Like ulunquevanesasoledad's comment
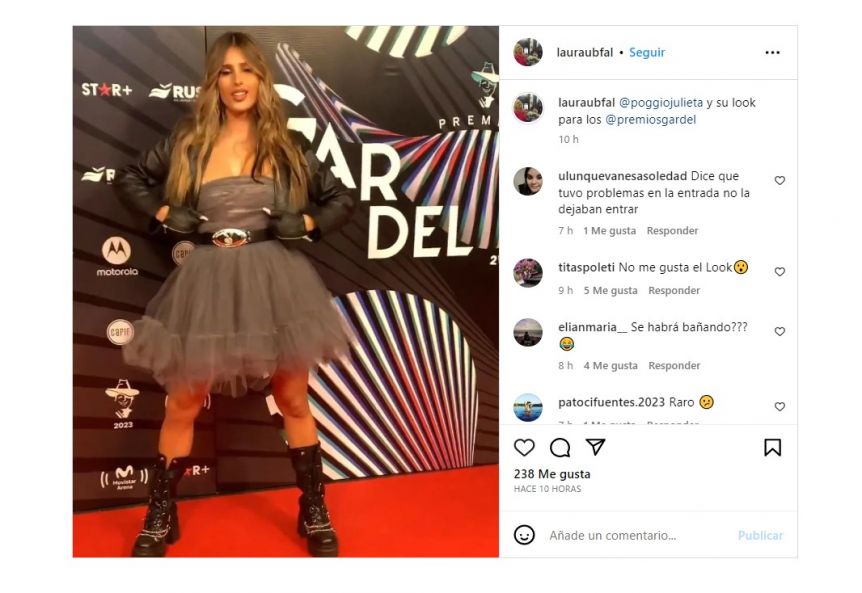This screenshot has height=593, width=862. pyautogui.click(x=780, y=180)
